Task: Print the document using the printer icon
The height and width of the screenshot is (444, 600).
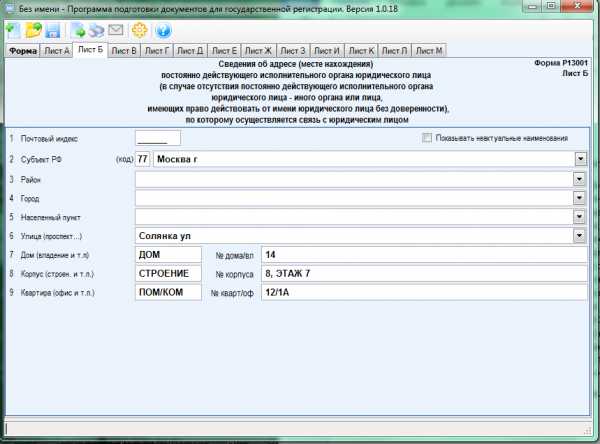Action: (96, 31)
